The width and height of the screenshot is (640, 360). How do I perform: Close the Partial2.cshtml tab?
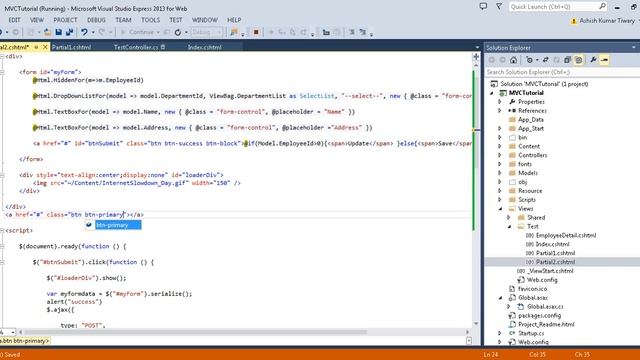click(x=45, y=47)
